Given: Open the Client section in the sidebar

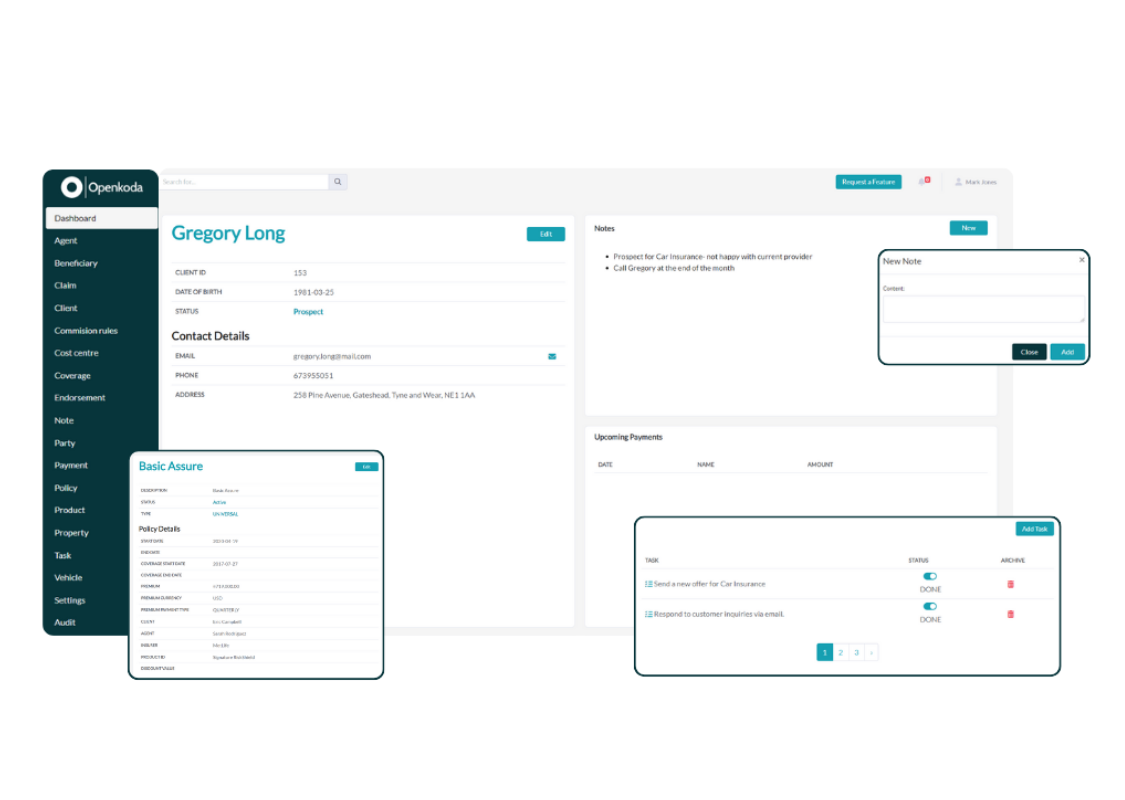Looking at the screenshot, I should (x=65, y=308).
